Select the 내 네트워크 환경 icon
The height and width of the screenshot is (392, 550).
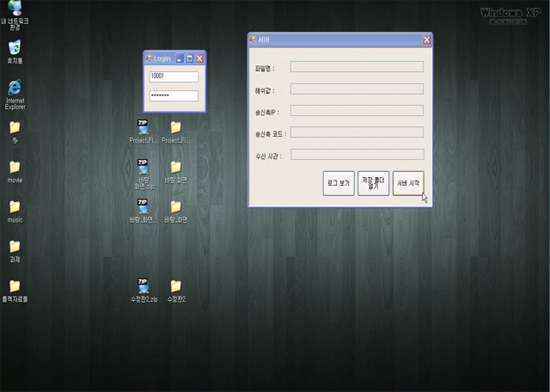click(x=15, y=15)
